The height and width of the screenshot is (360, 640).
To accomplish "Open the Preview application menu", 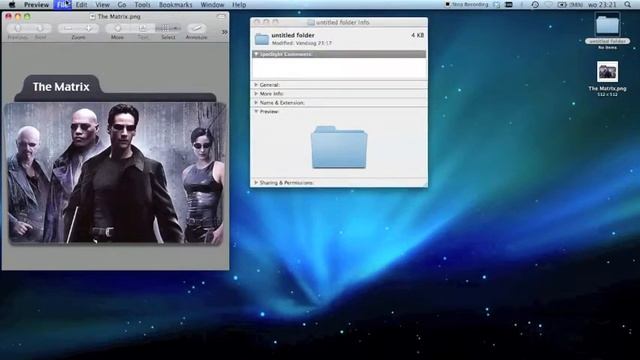I will click(x=36, y=5).
